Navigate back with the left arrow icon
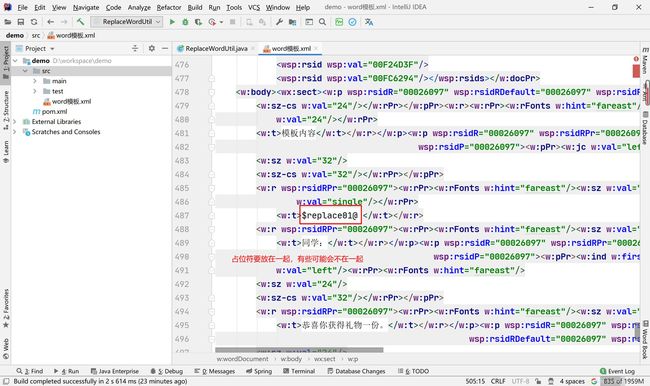Image resolution: width=650 pixels, height=386 pixels. (x=50, y=22)
